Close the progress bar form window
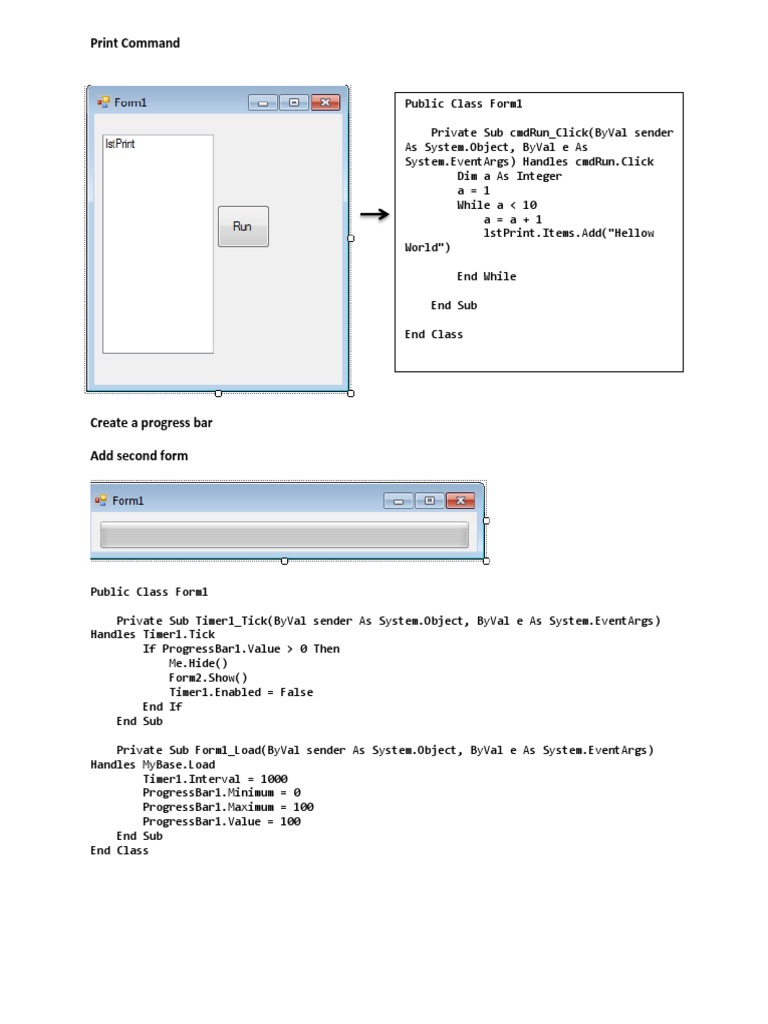The width and height of the screenshot is (768, 1024). coord(460,501)
